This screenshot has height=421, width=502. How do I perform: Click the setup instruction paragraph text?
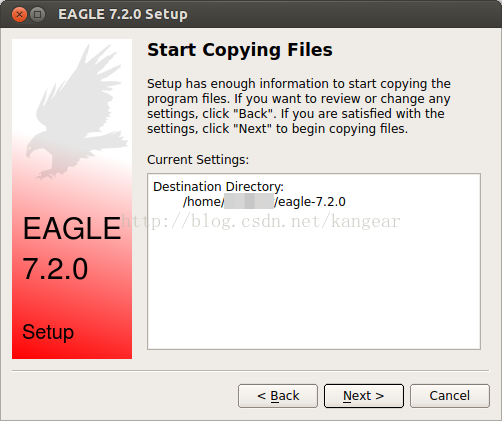(299, 106)
